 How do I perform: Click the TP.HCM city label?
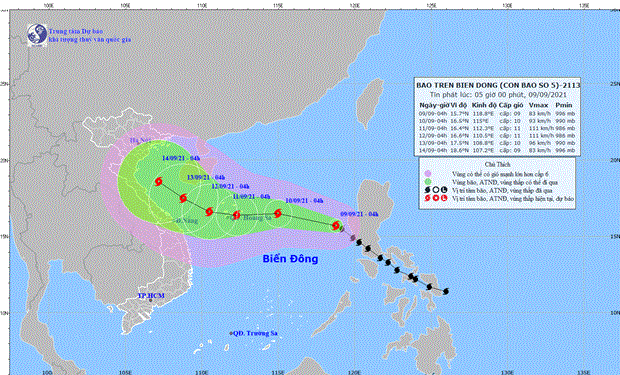click(151, 295)
